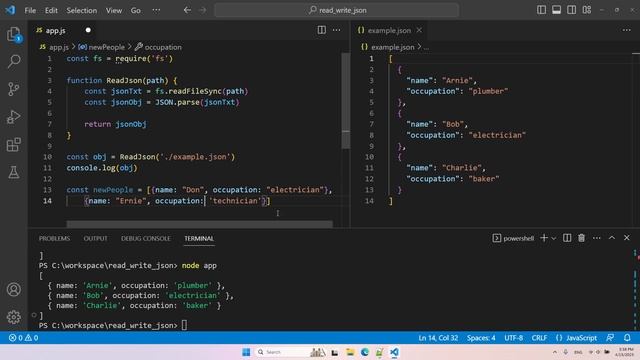Switch to the Debug Console tab
The image size is (640, 360).
click(145, 238)
